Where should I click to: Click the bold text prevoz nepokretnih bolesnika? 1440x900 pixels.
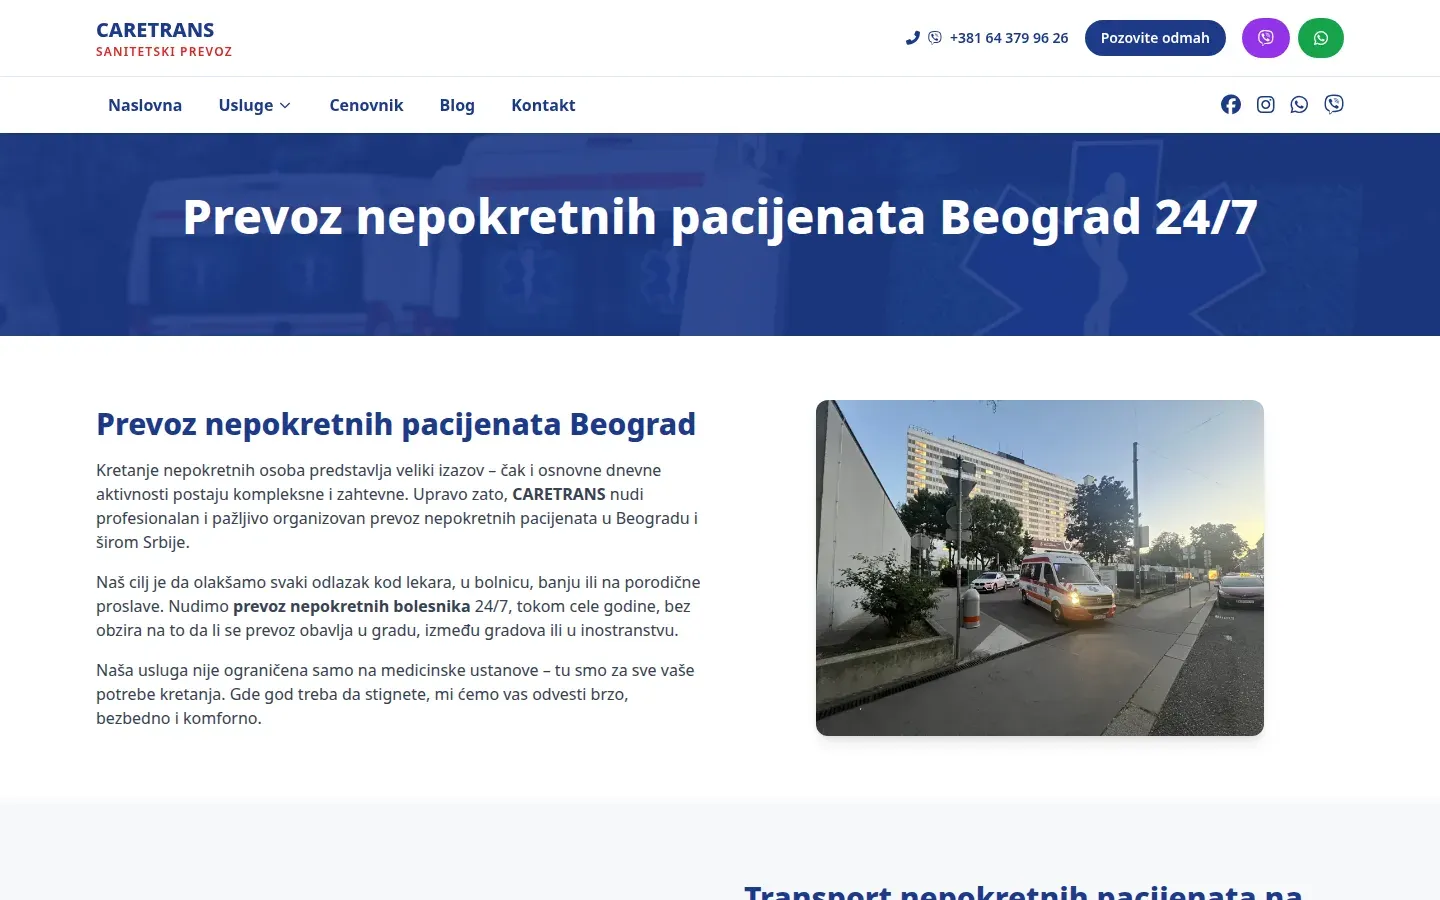pos(351,606)
